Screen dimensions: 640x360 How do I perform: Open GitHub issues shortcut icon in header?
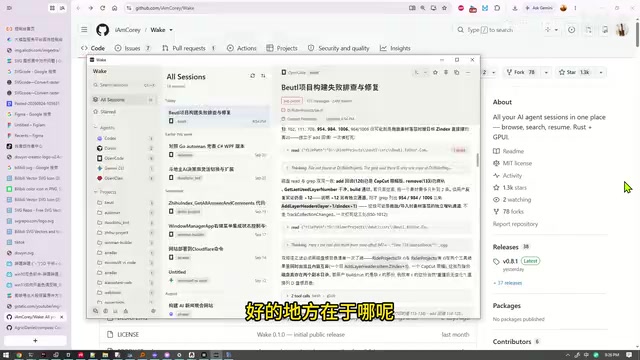point(571,30)
